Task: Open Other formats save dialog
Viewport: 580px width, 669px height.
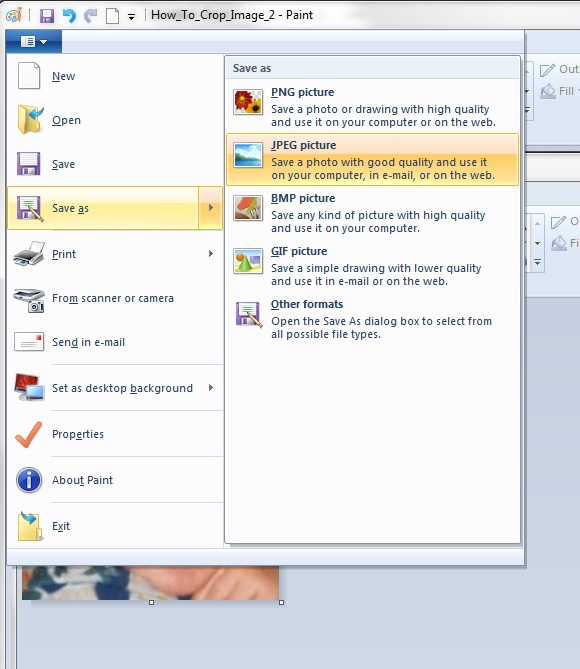Action: (373, 319)
